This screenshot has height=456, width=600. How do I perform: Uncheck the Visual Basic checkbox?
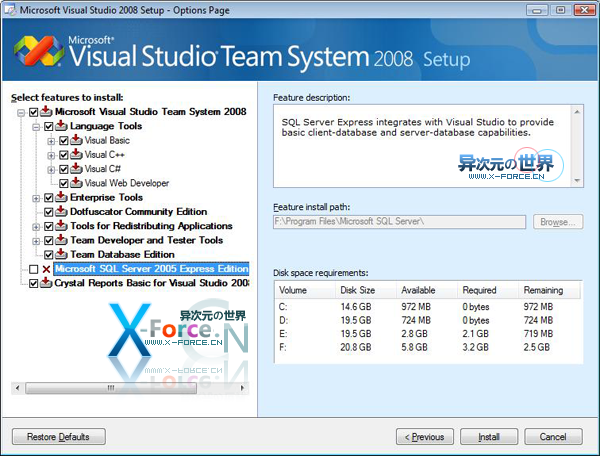(x=64, y=141)
